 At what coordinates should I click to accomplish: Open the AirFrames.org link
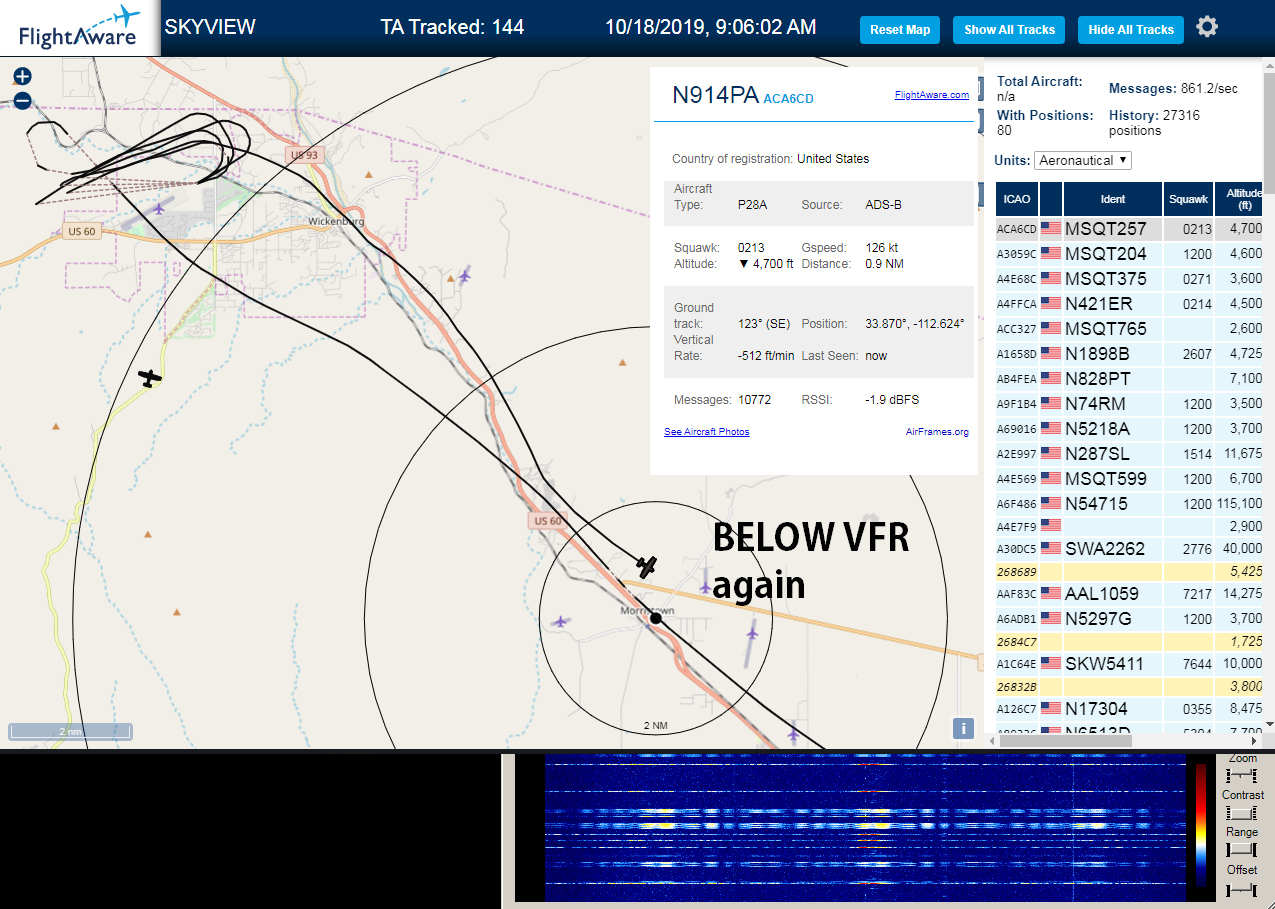pos(937,432)
